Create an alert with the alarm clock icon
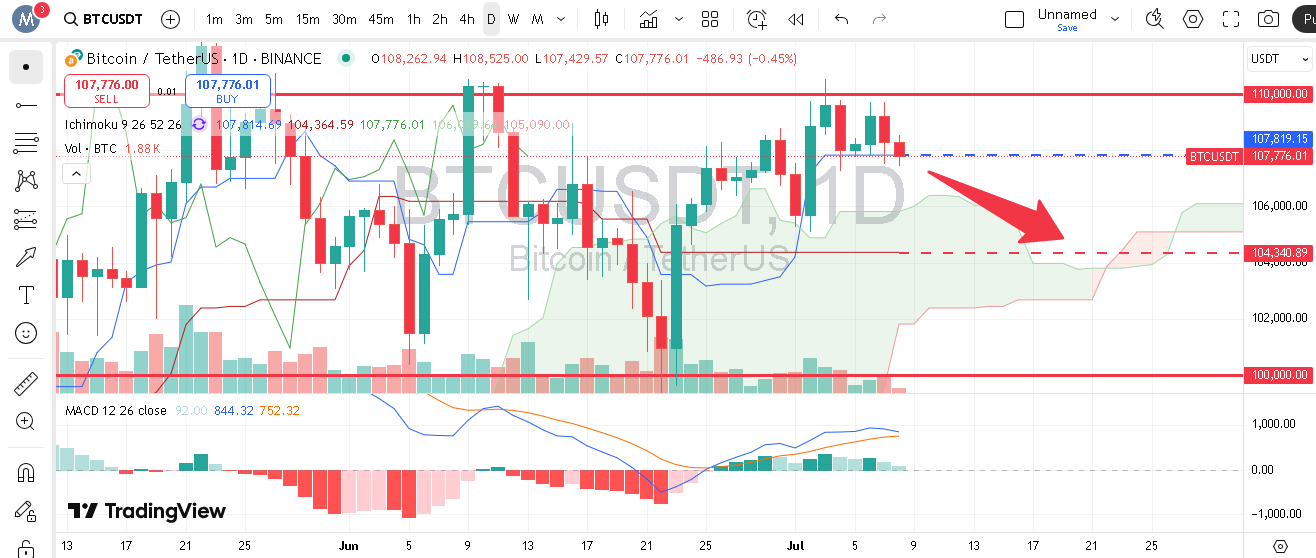 click(x=757, y=19)
